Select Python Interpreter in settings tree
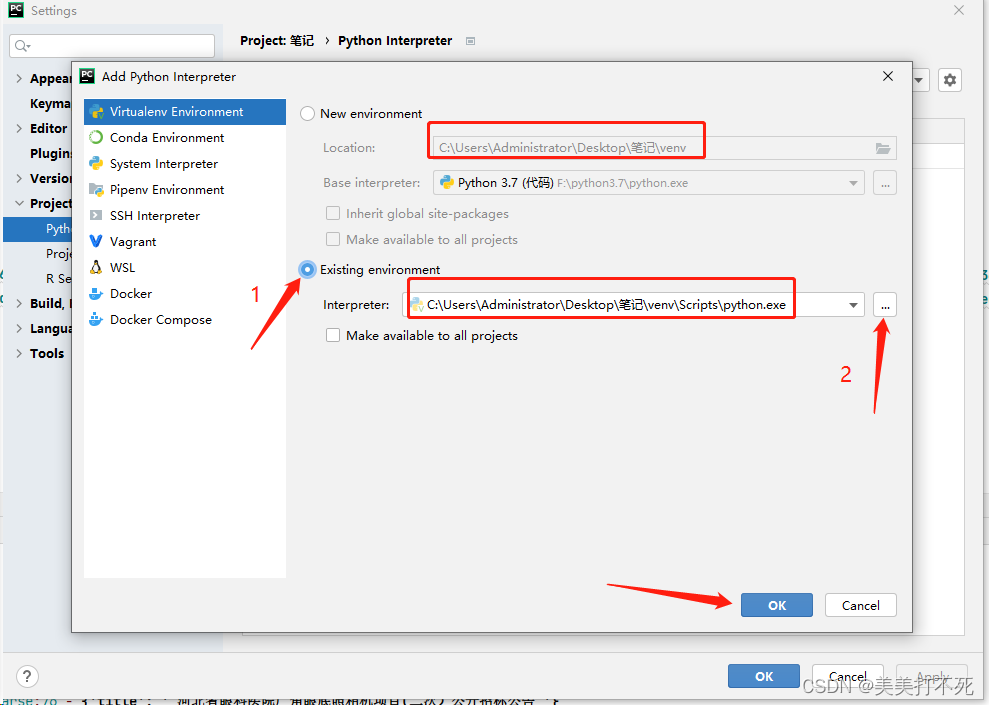 (x=38, y=229)
